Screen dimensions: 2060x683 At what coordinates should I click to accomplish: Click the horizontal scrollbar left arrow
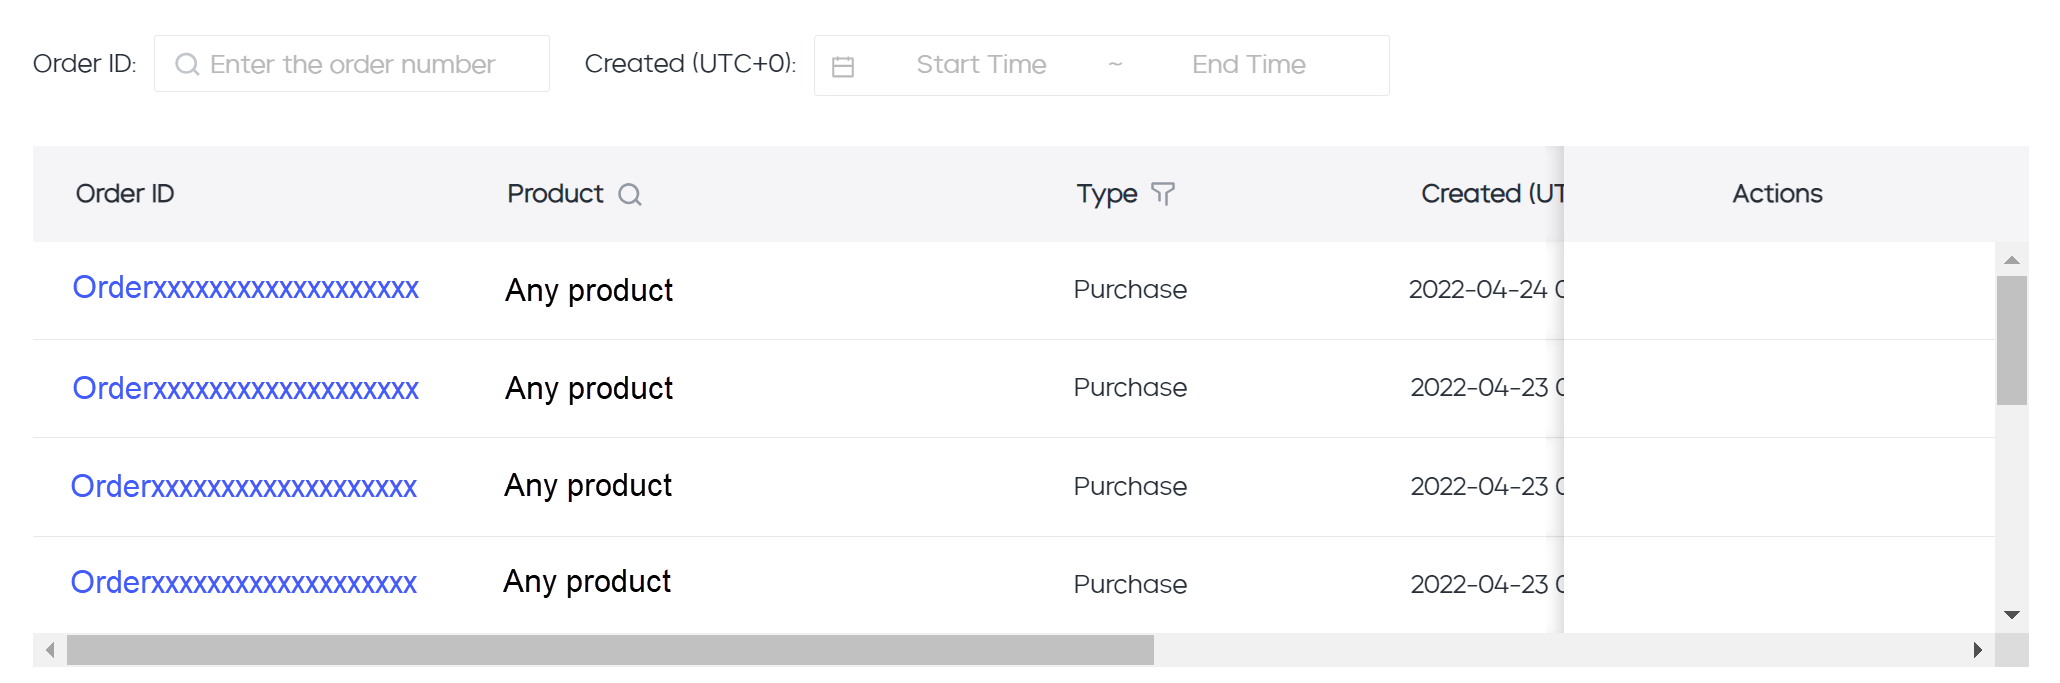coord(50,650)
